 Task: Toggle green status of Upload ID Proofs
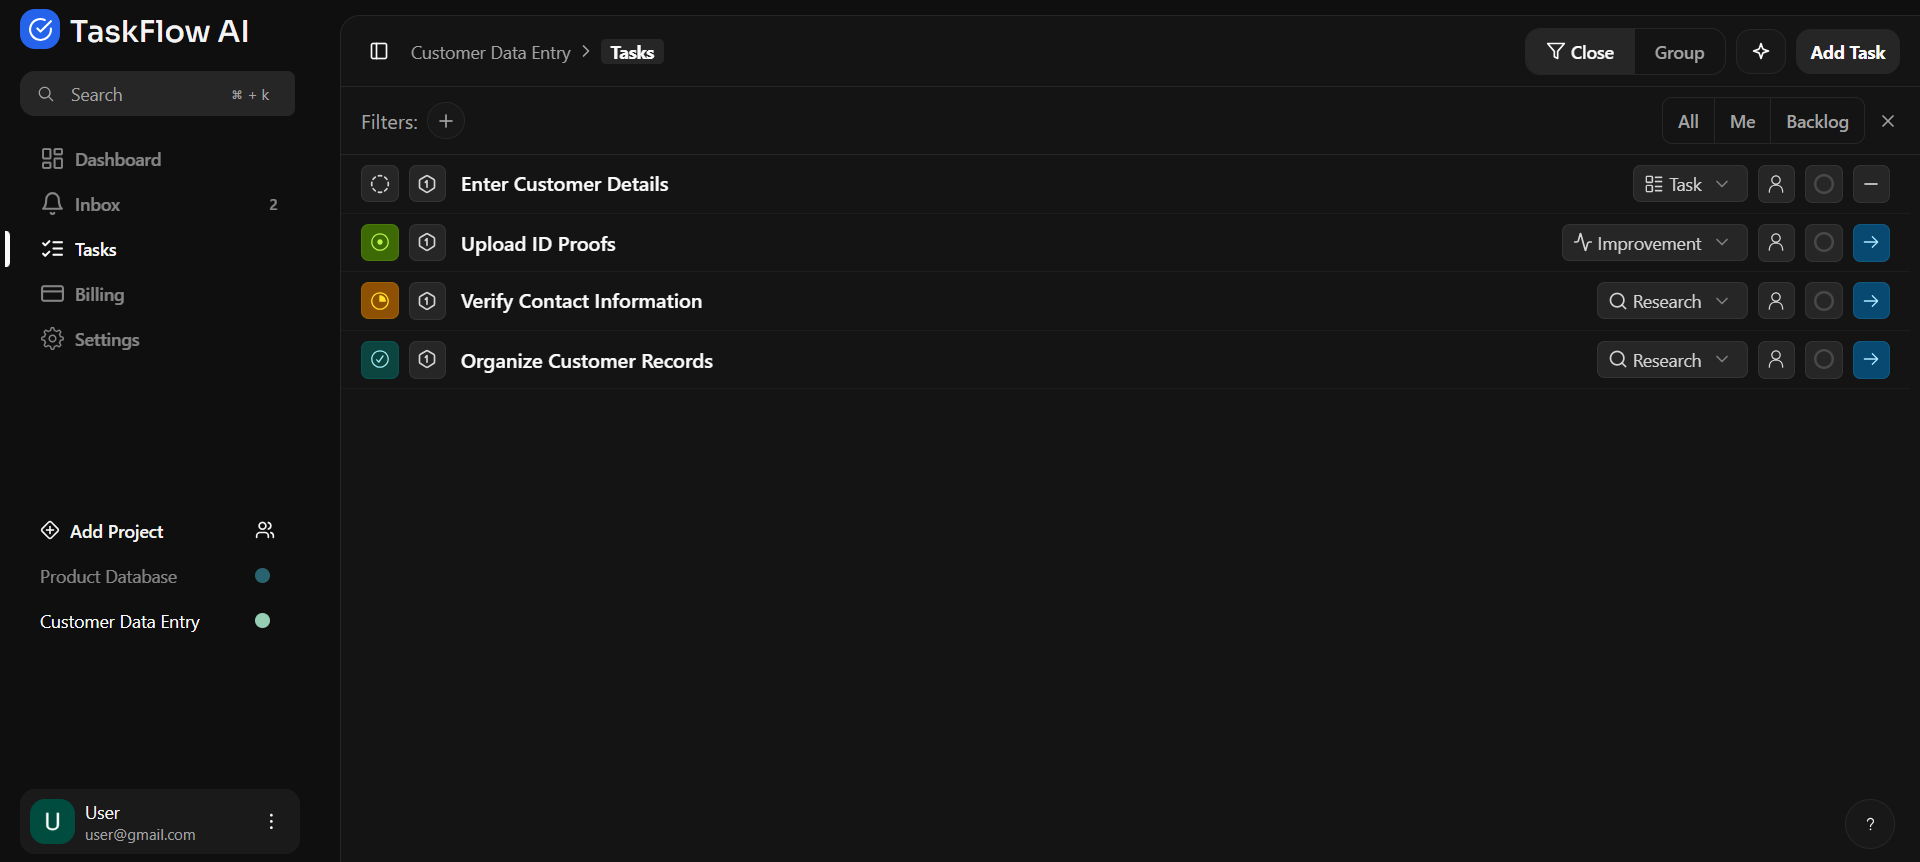pos(380,243)
